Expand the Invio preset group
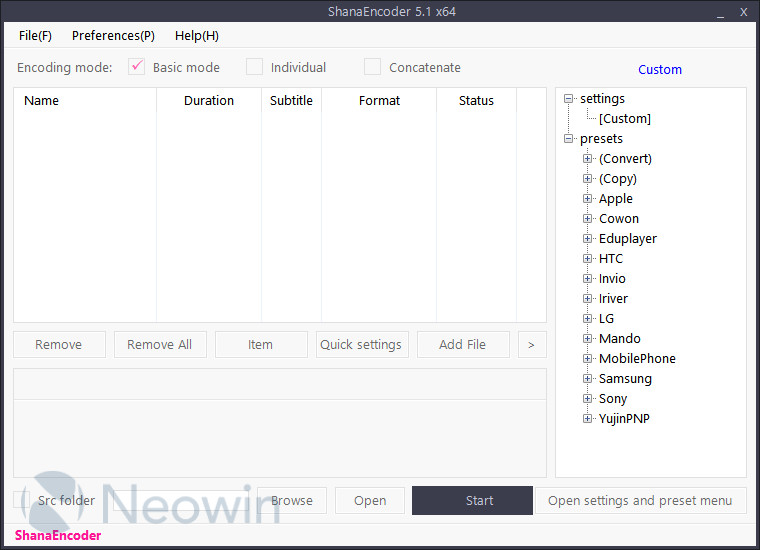Image resolution: width=760 pixels, height=550 pixels. (x=587, y=279)
